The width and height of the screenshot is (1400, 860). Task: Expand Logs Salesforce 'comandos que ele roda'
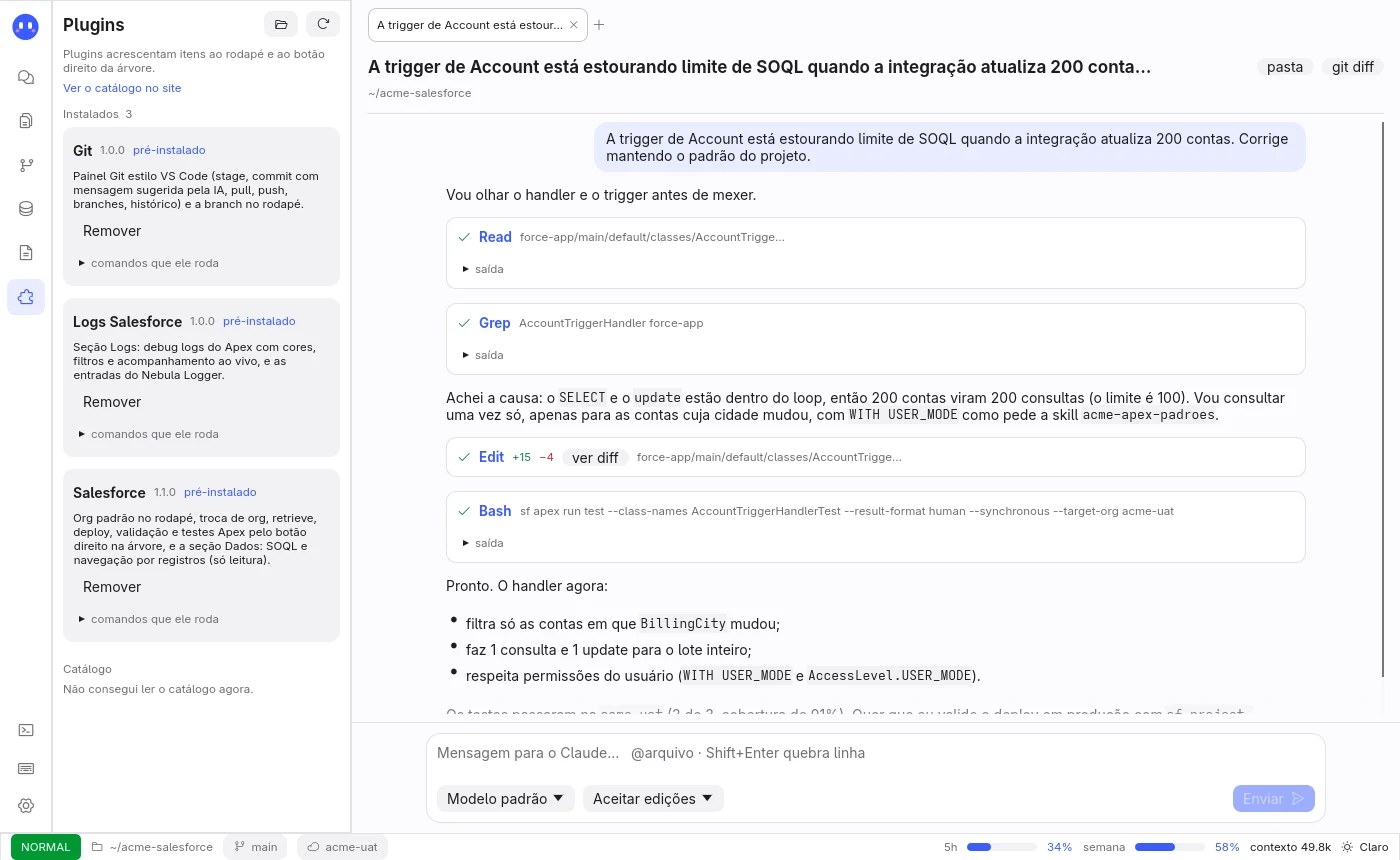[x=149, y=434]
